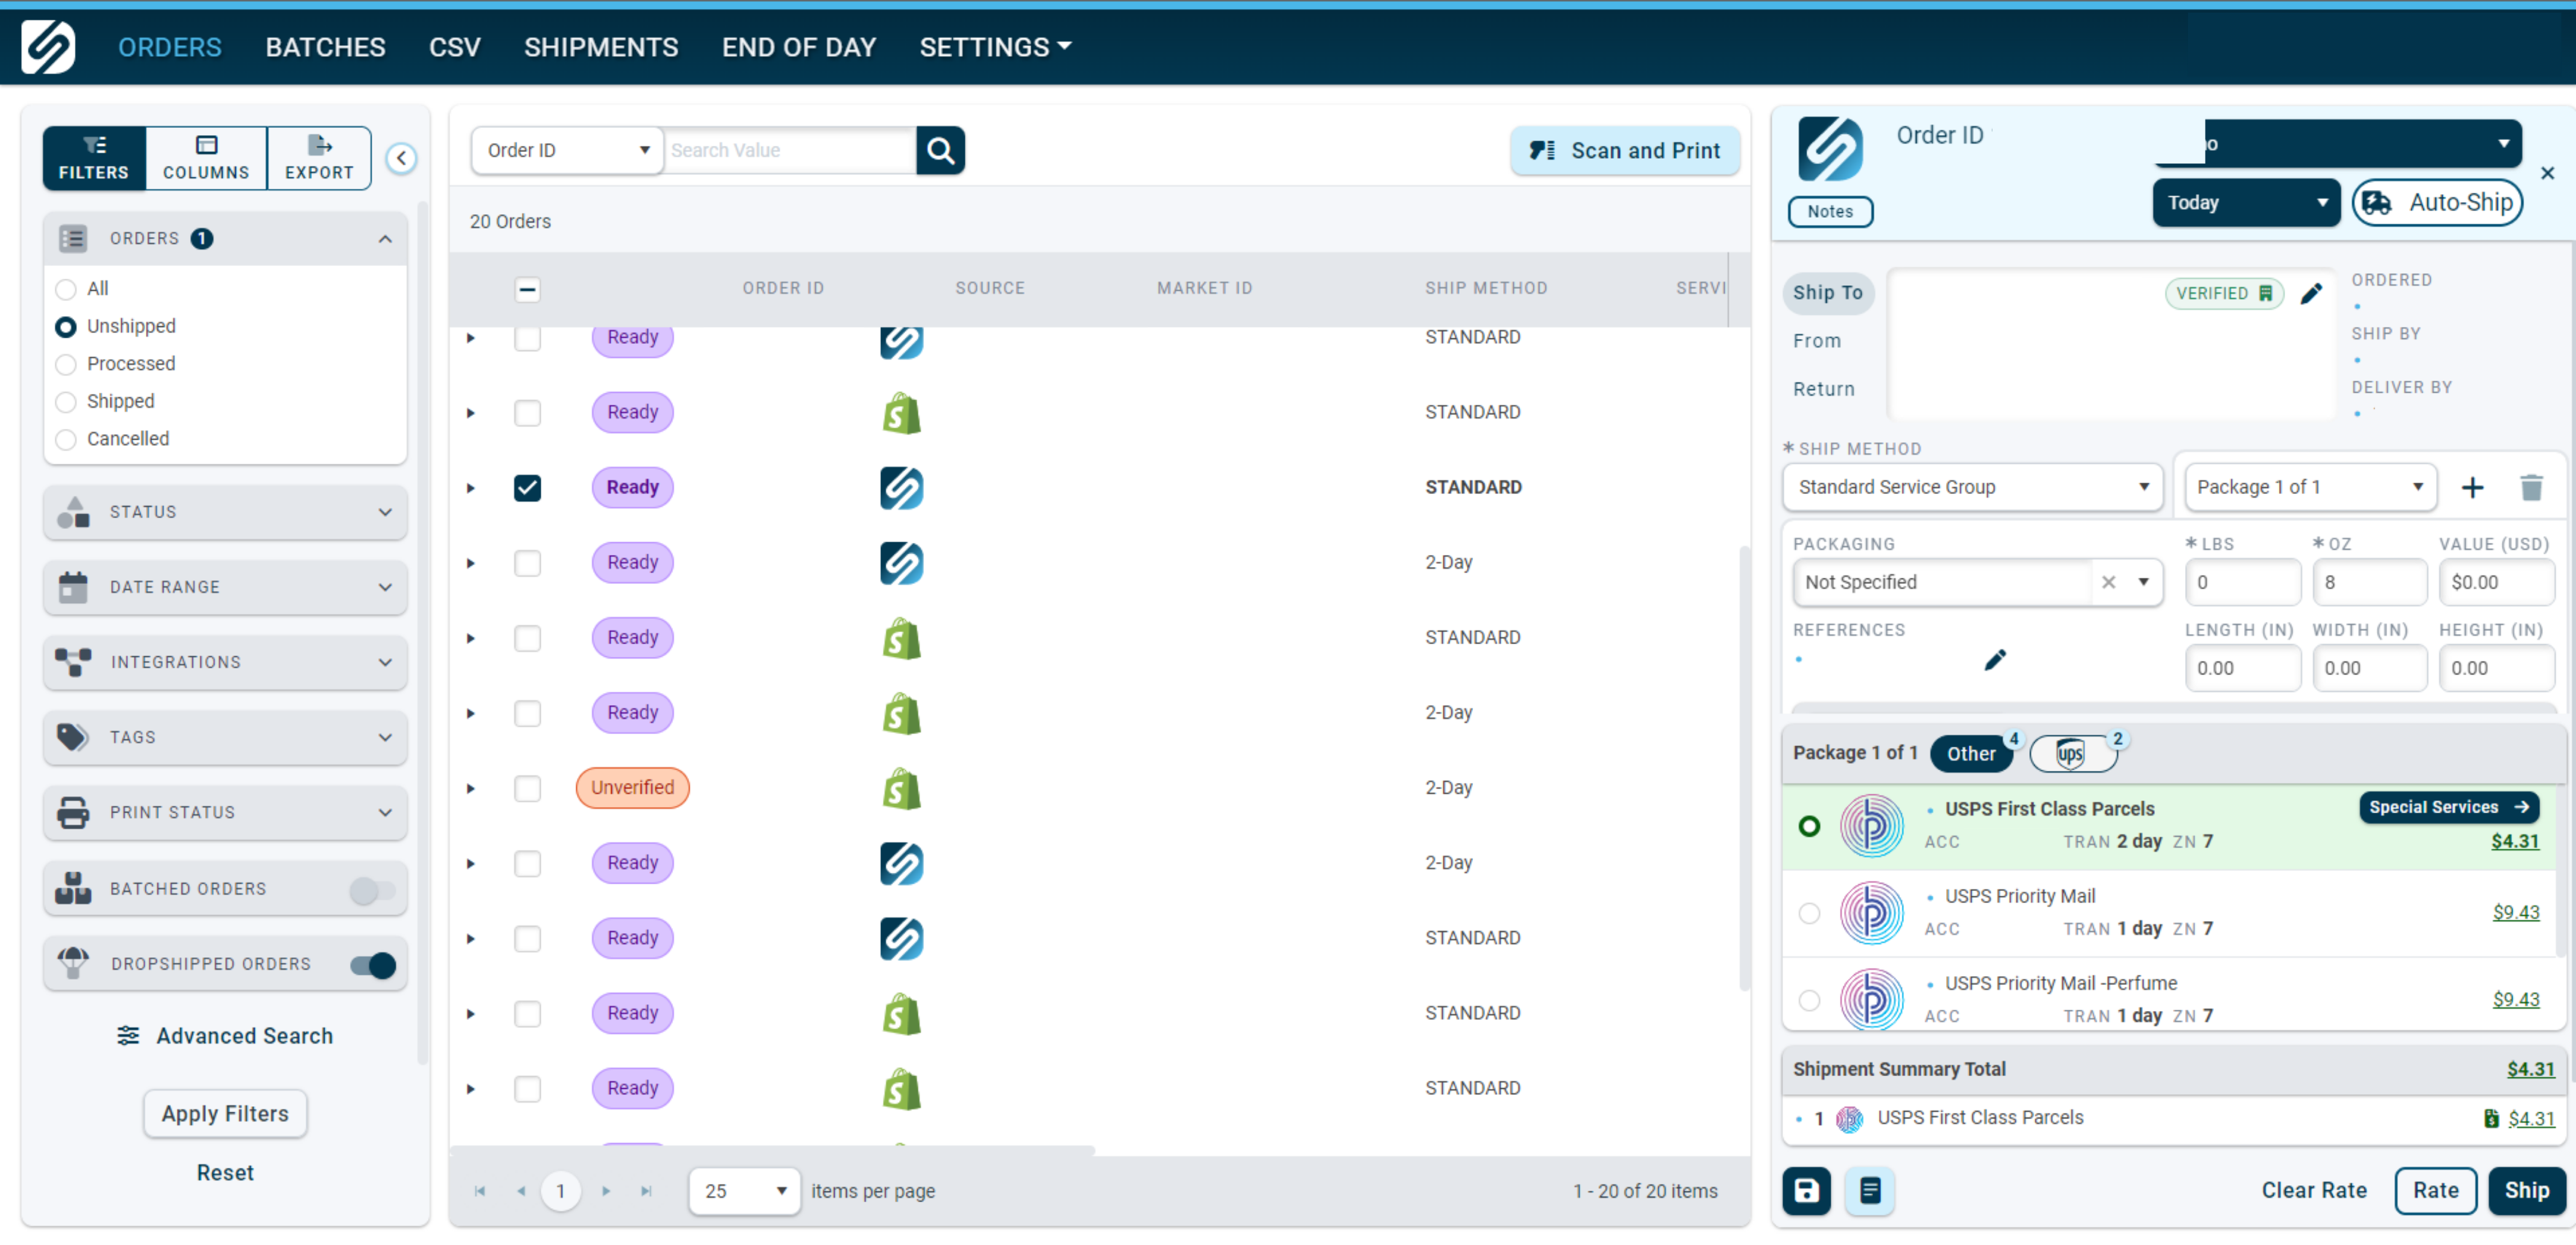Click the Clear Rate link

click(x=2314, y=1190)
